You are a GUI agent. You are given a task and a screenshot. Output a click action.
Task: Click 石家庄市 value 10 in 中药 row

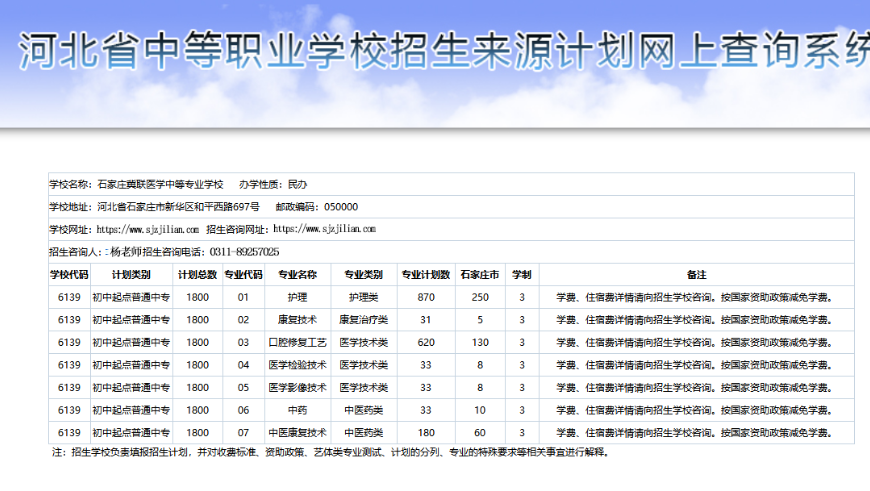point(480,411)
